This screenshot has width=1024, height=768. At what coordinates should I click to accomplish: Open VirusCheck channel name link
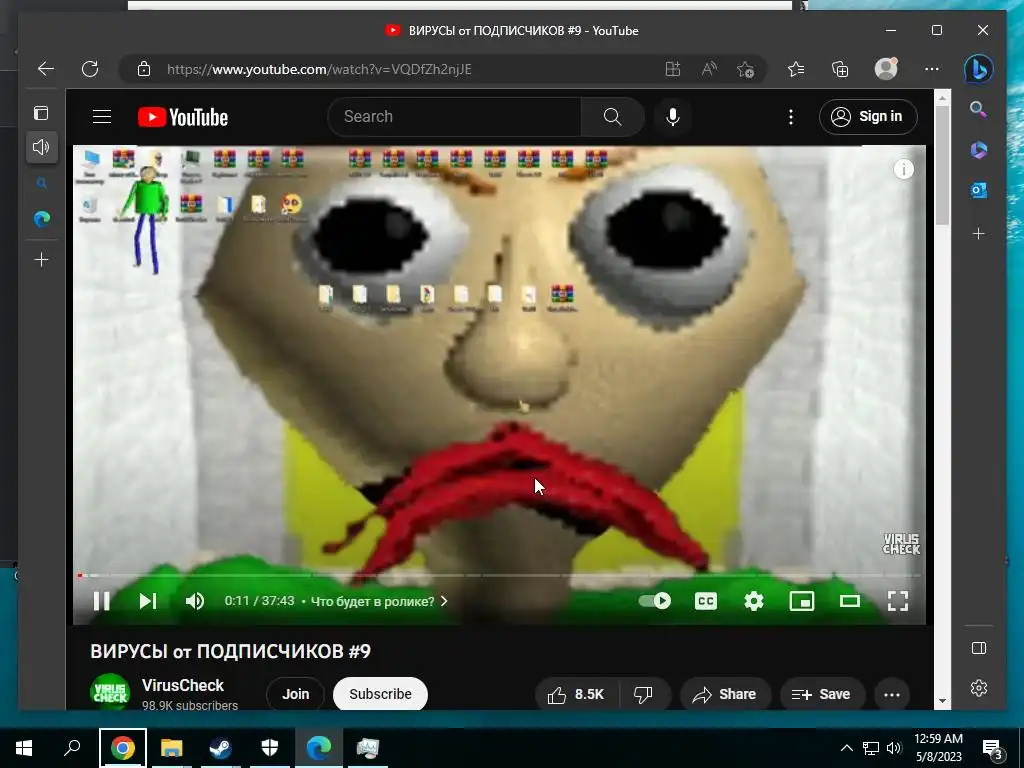(x=183, y=686)
